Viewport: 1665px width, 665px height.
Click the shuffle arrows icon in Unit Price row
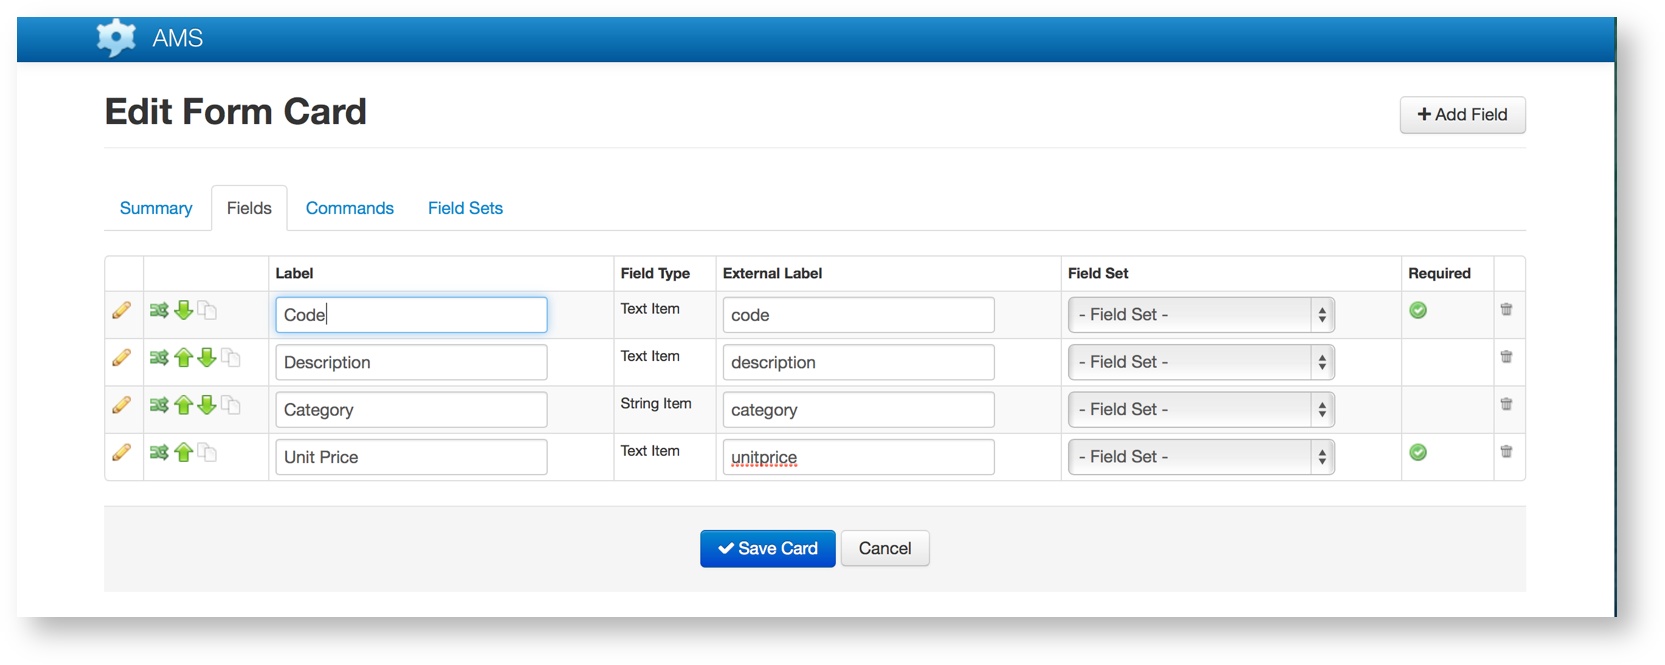click(x=159, y=453)
